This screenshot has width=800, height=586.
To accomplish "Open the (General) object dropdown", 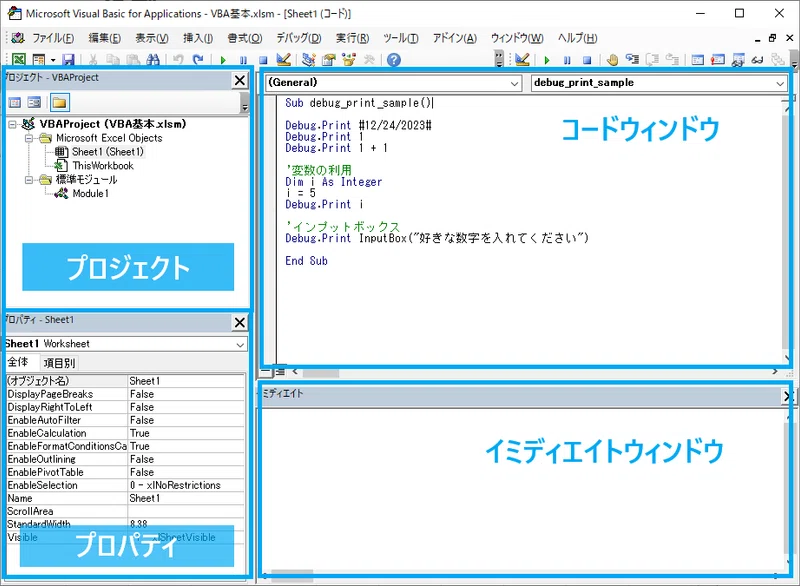I will pyautogui.click(x=515, y=83).
